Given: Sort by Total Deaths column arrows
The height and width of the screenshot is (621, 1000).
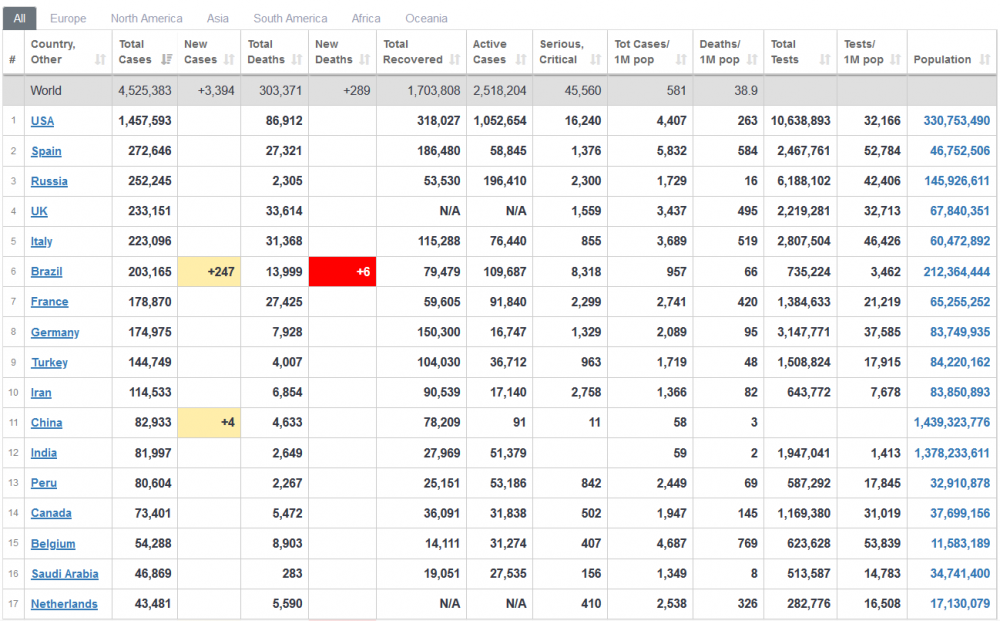Looking at the screenshot, I should (x=297, y=60).
